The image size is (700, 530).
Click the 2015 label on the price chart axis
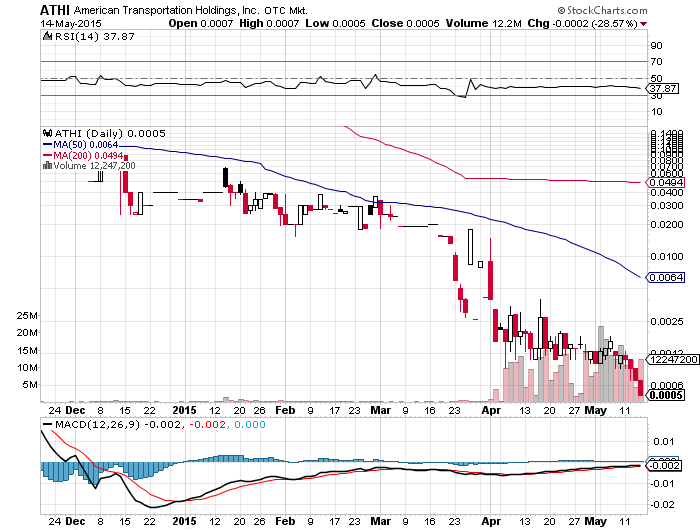pyautogui.click(x=184, y=410)
